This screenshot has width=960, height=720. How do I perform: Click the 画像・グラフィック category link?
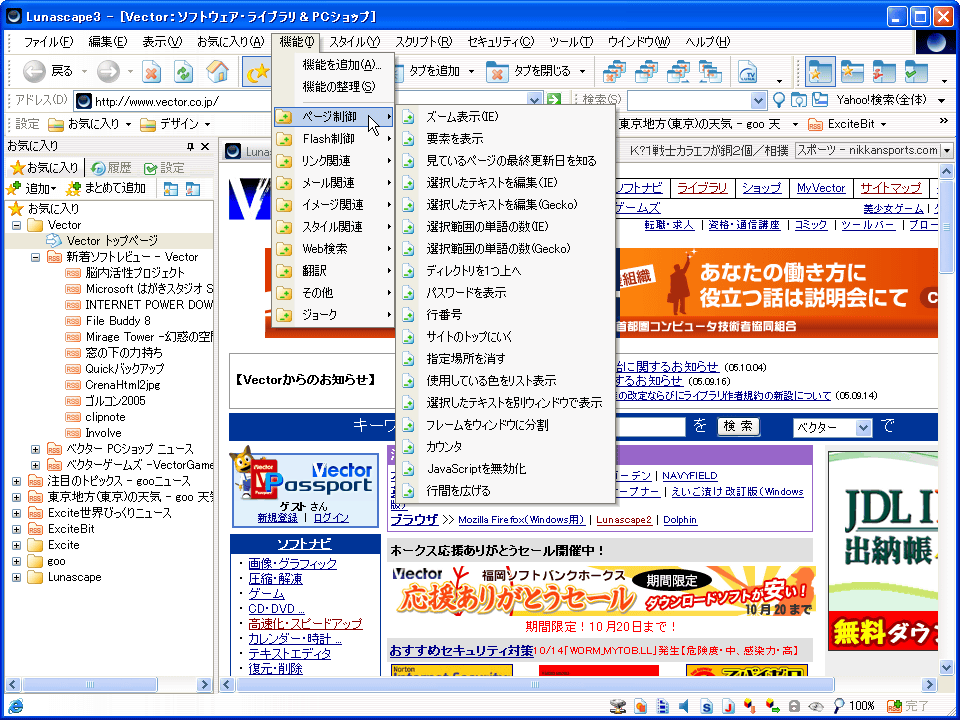click(293, 564)
